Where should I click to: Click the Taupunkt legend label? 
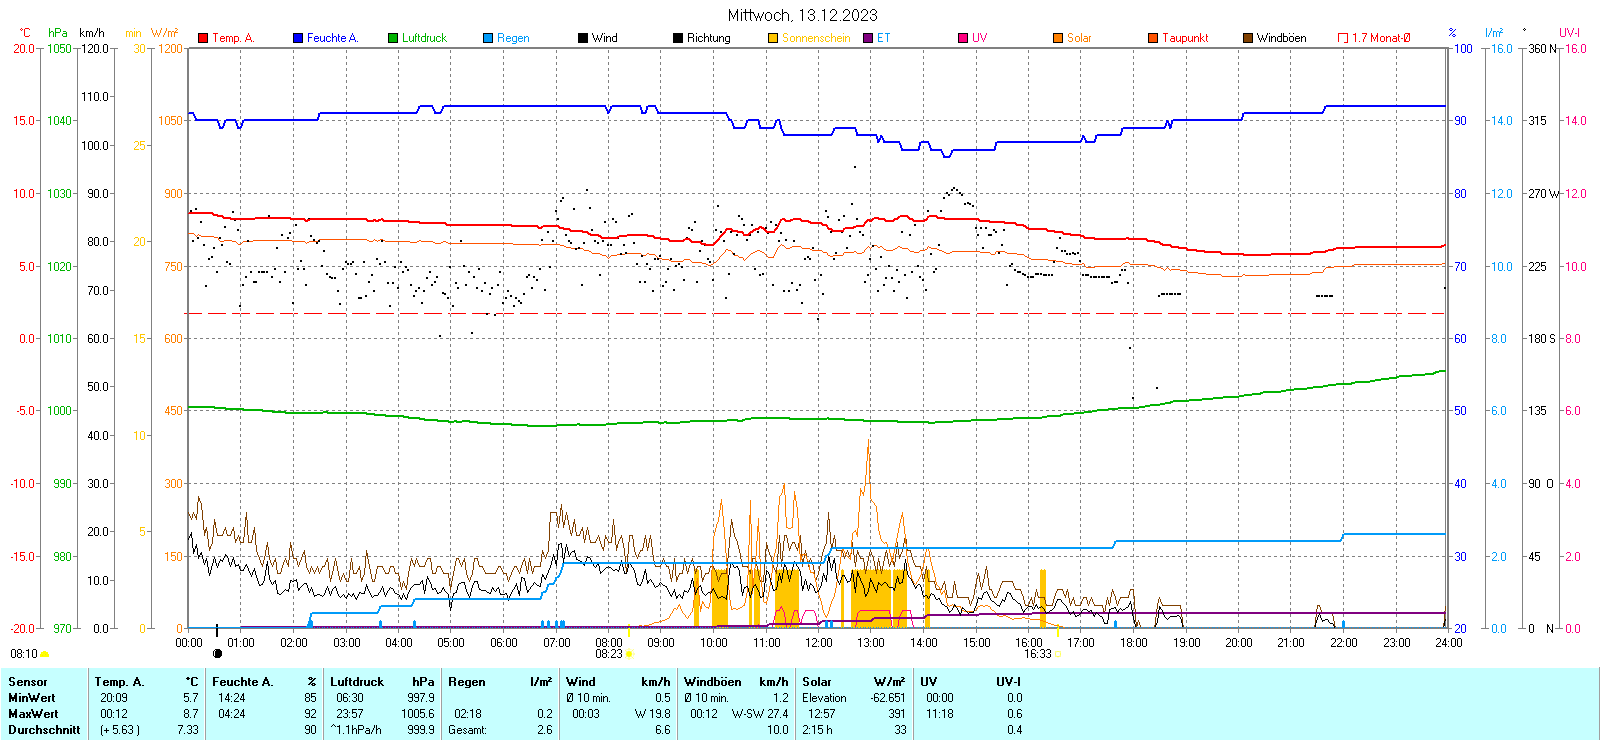click(x=1185, y=38)
